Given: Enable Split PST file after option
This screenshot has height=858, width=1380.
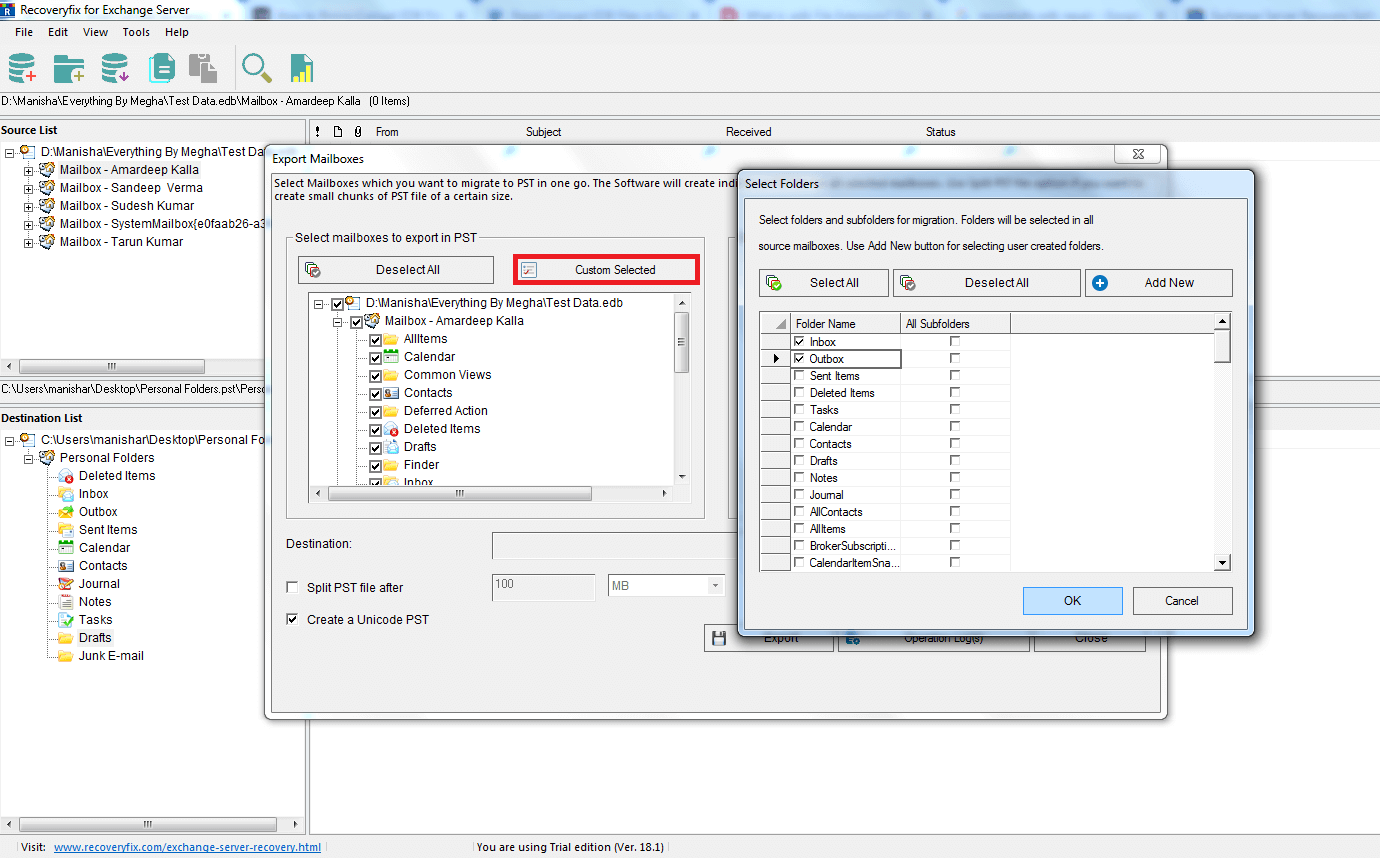Looking at the screenshot, I should pyautogui.click(x=291, y=587).
